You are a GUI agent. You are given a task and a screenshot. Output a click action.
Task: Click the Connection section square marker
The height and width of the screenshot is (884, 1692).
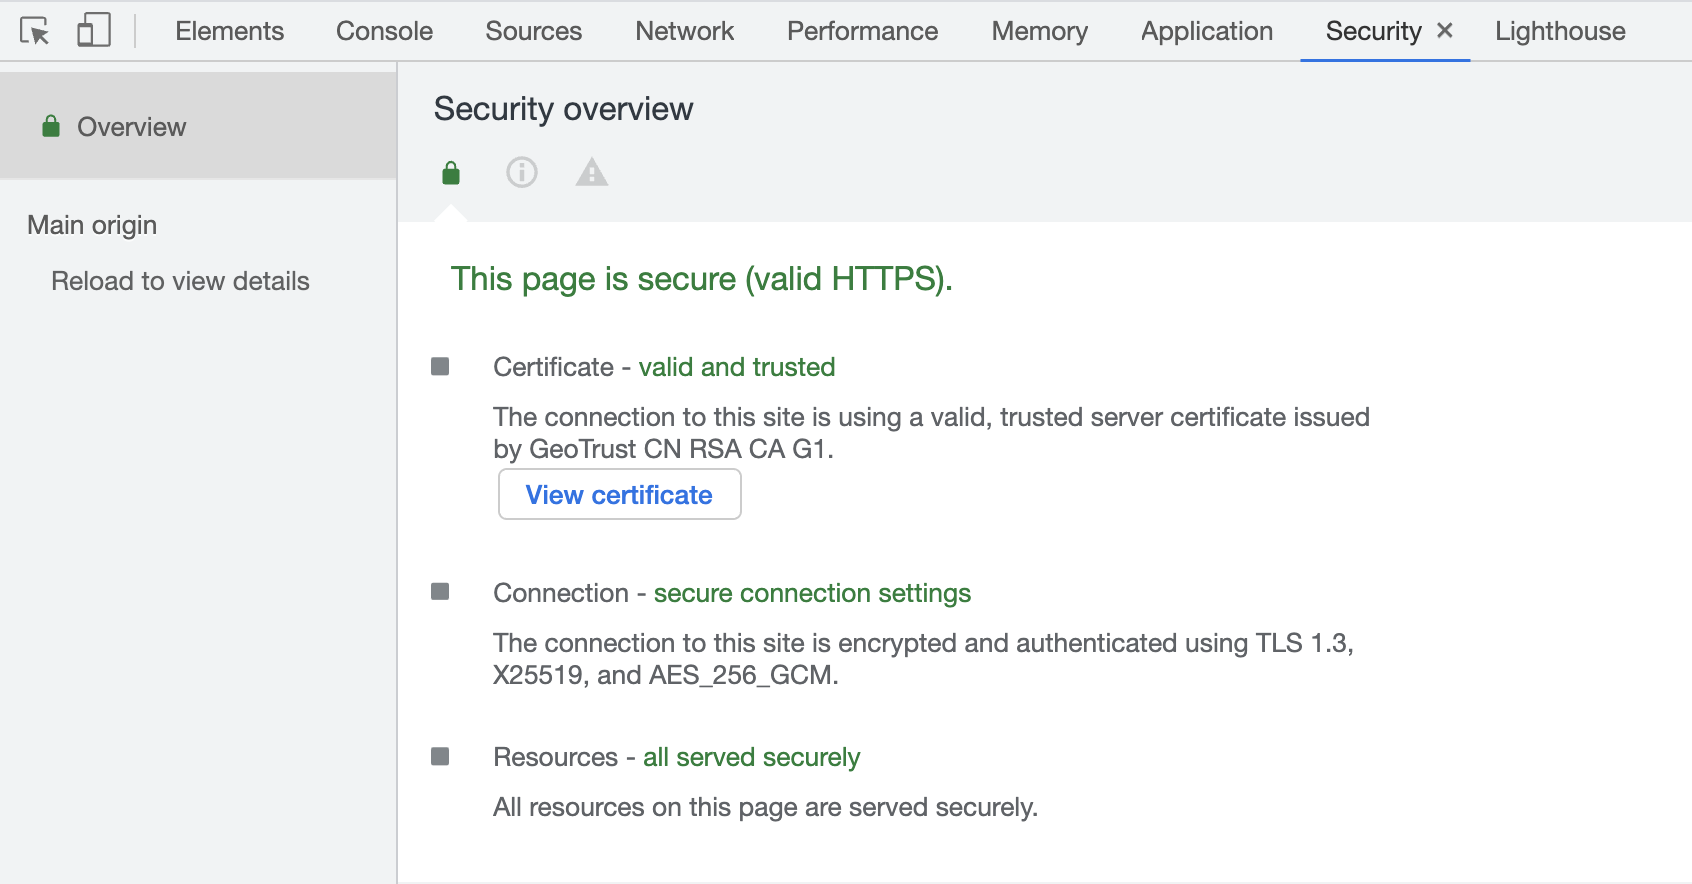click(440, 592)
